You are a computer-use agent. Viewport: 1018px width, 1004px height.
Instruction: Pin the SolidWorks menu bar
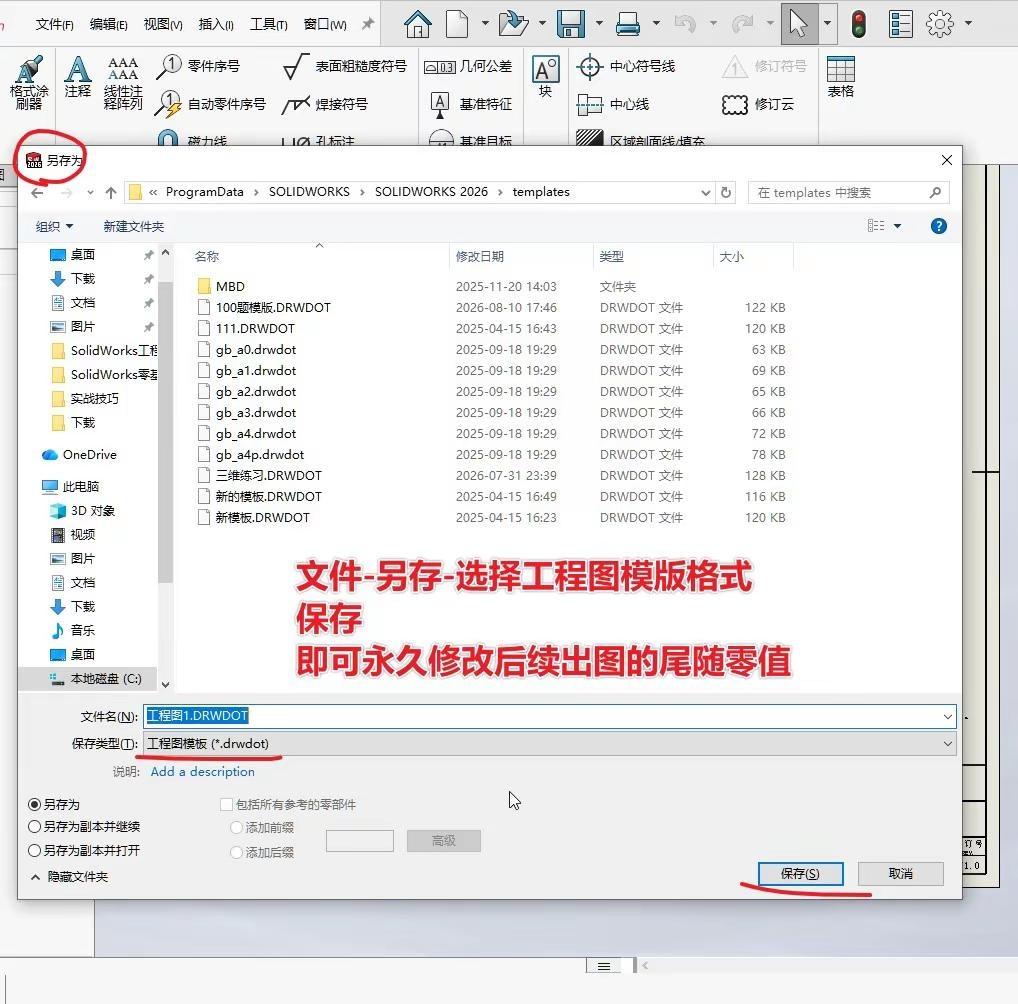[x=367, y=24]
